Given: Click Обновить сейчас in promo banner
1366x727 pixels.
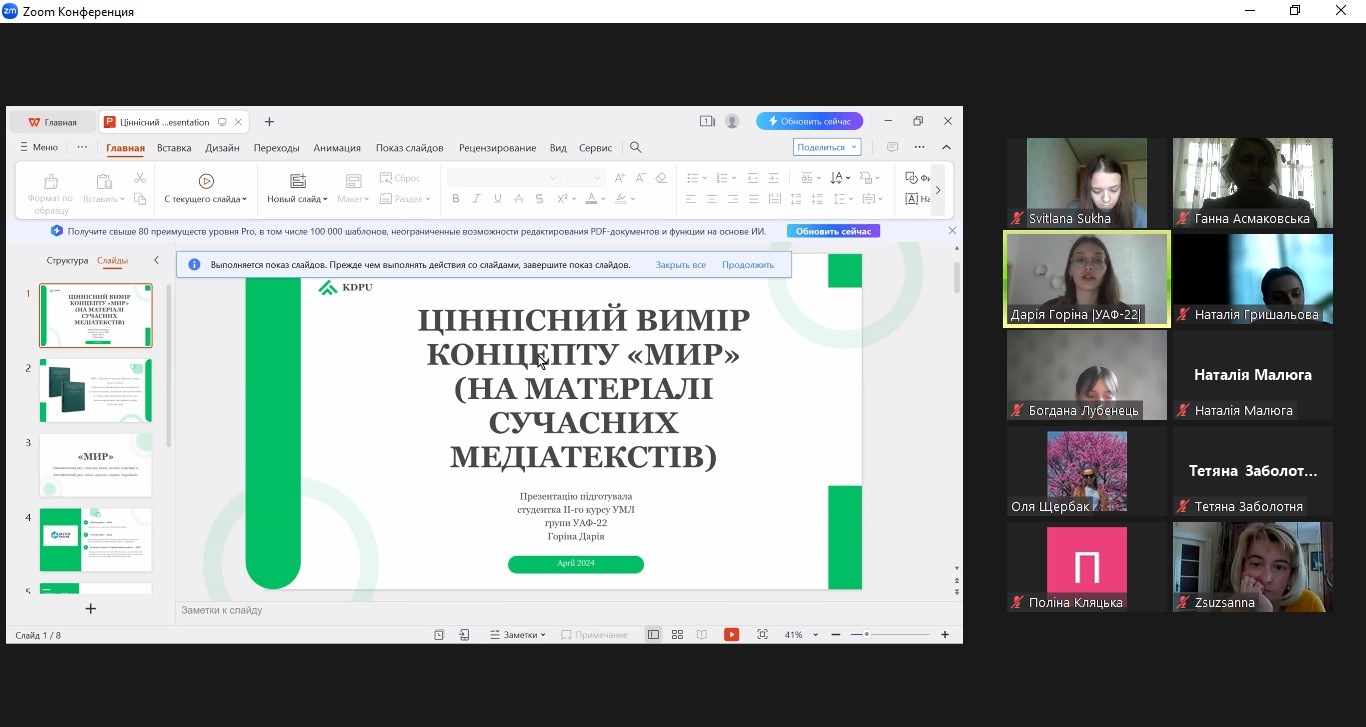Looking at the screenshot, I should (x=833, y=231).
